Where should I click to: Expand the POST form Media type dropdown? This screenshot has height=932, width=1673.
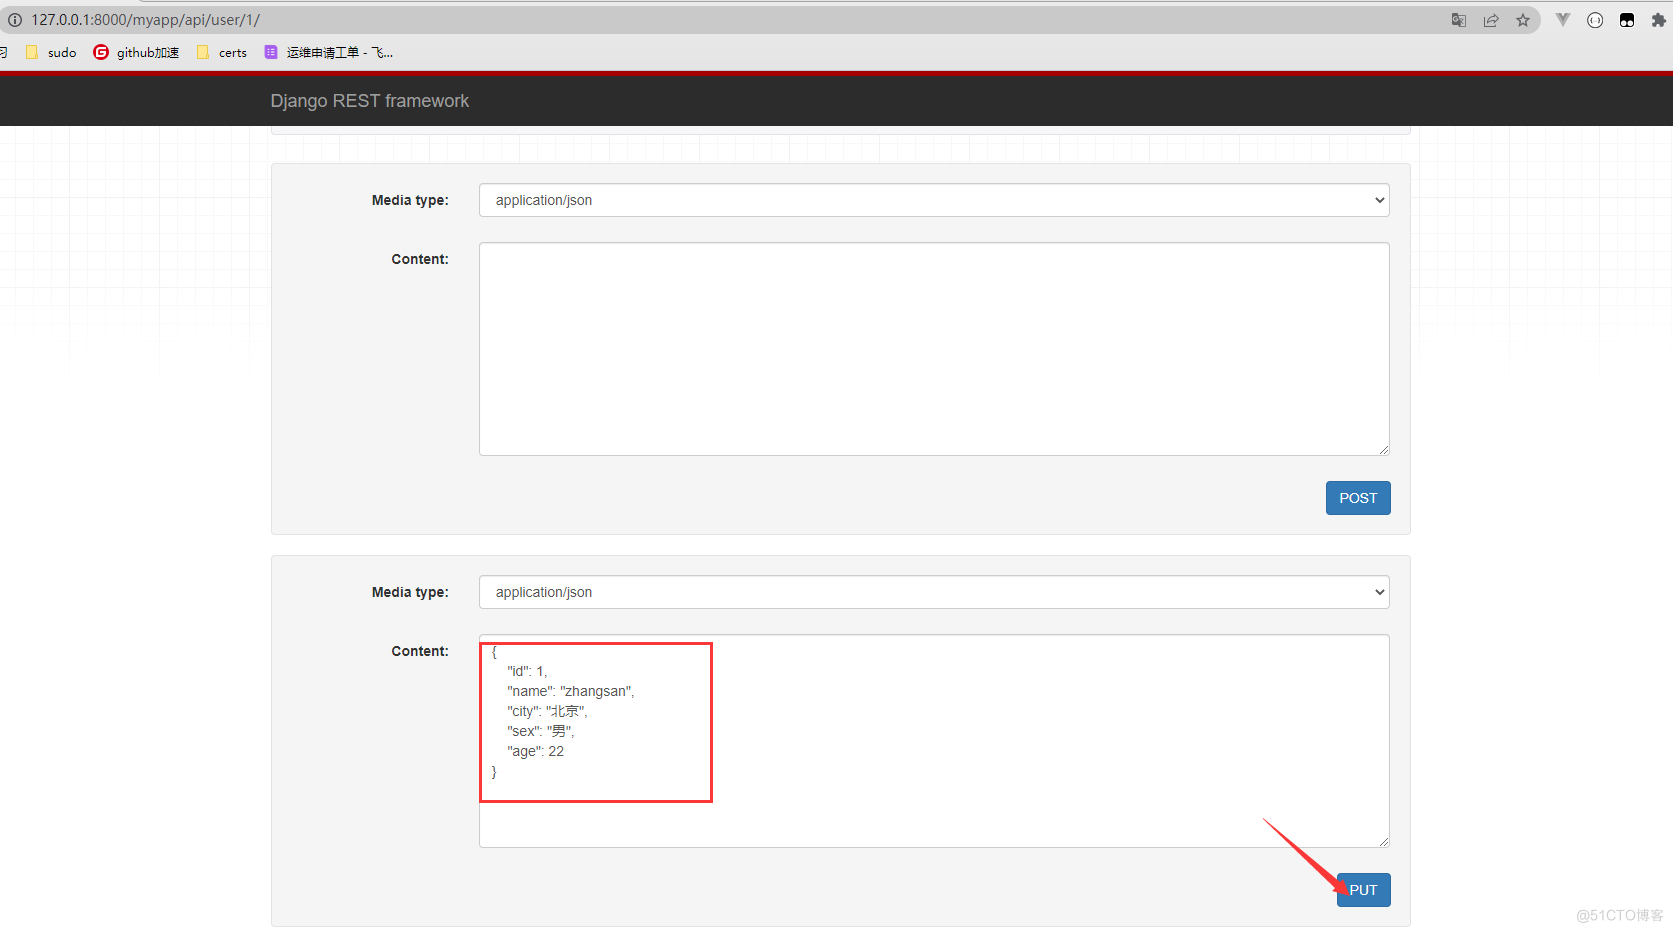934,200
